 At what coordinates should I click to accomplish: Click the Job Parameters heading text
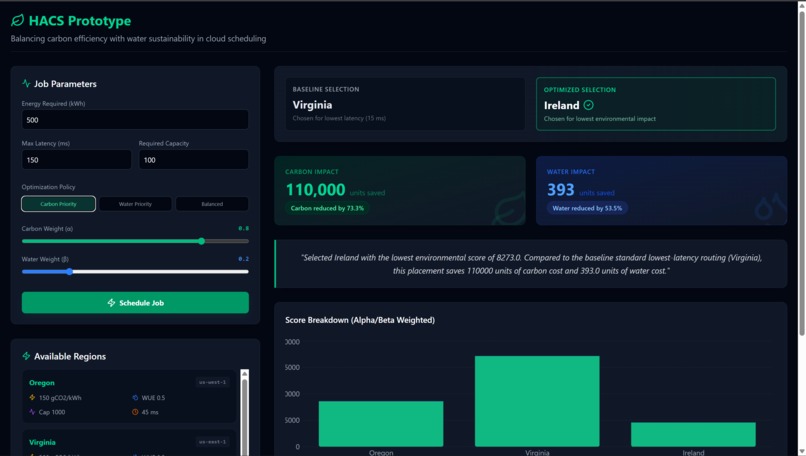(x=65, y=84)
